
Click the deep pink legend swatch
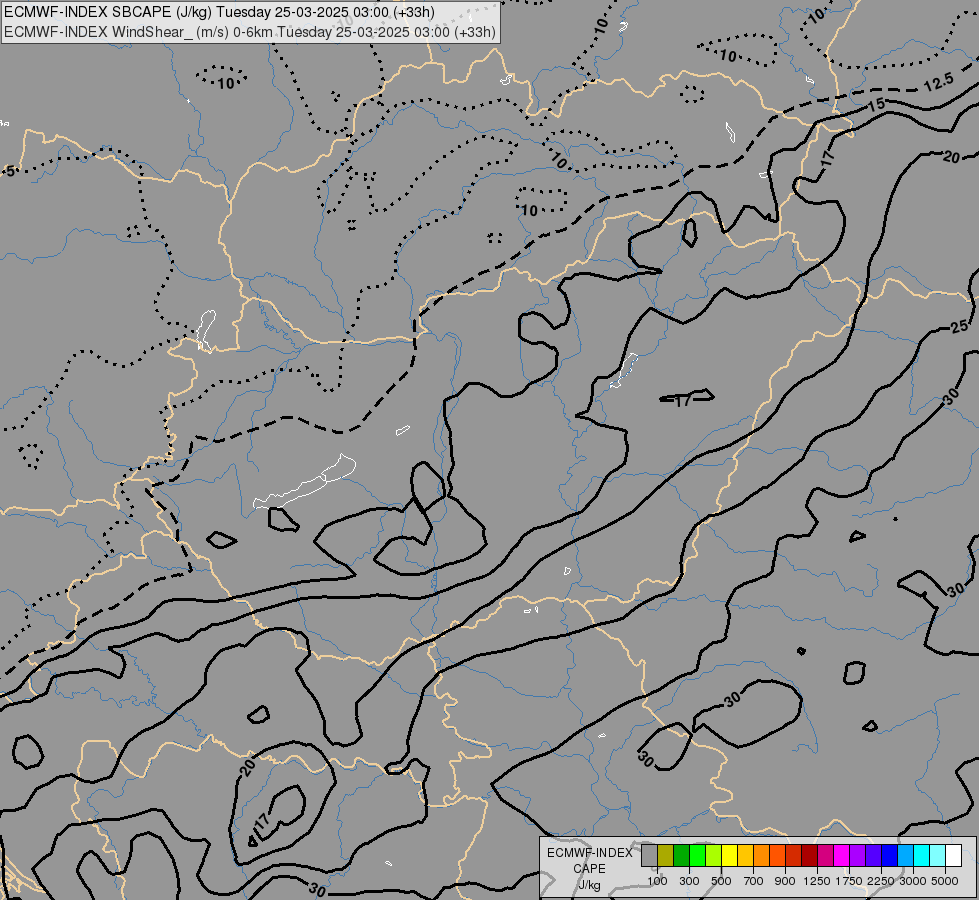tap(825, 856)
